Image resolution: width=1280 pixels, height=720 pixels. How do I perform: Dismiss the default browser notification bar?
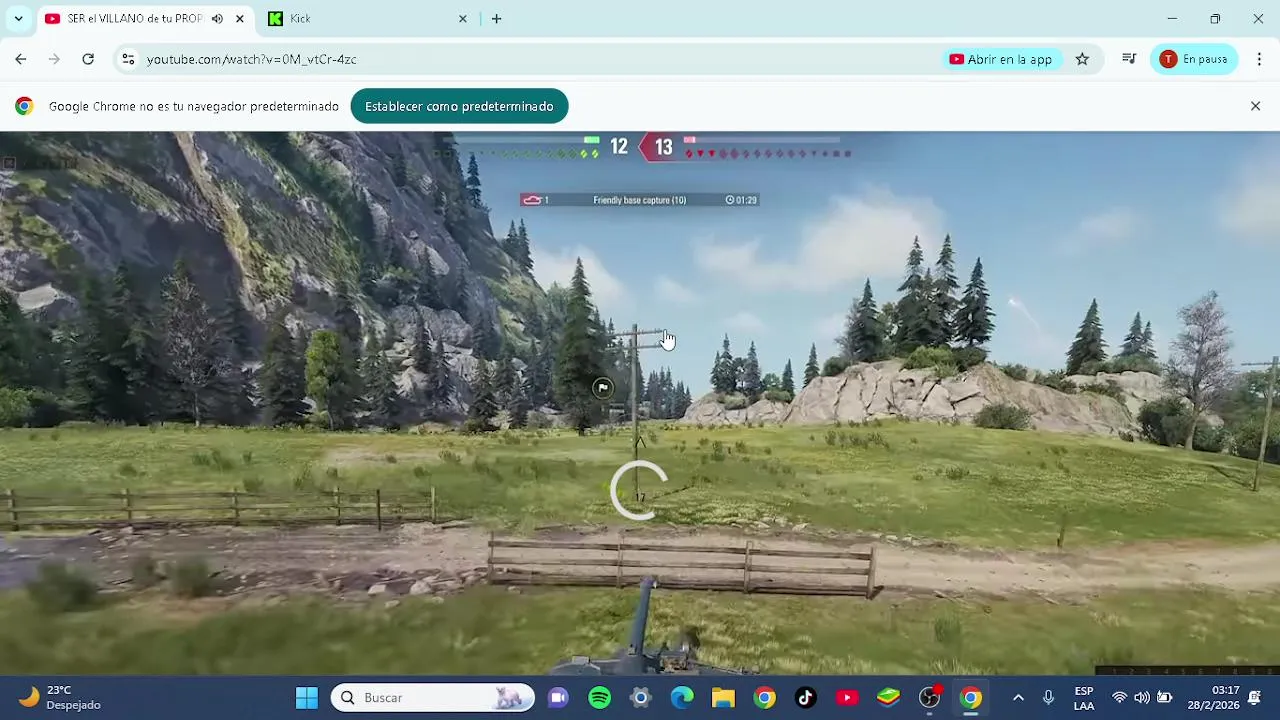point(1255,106)
